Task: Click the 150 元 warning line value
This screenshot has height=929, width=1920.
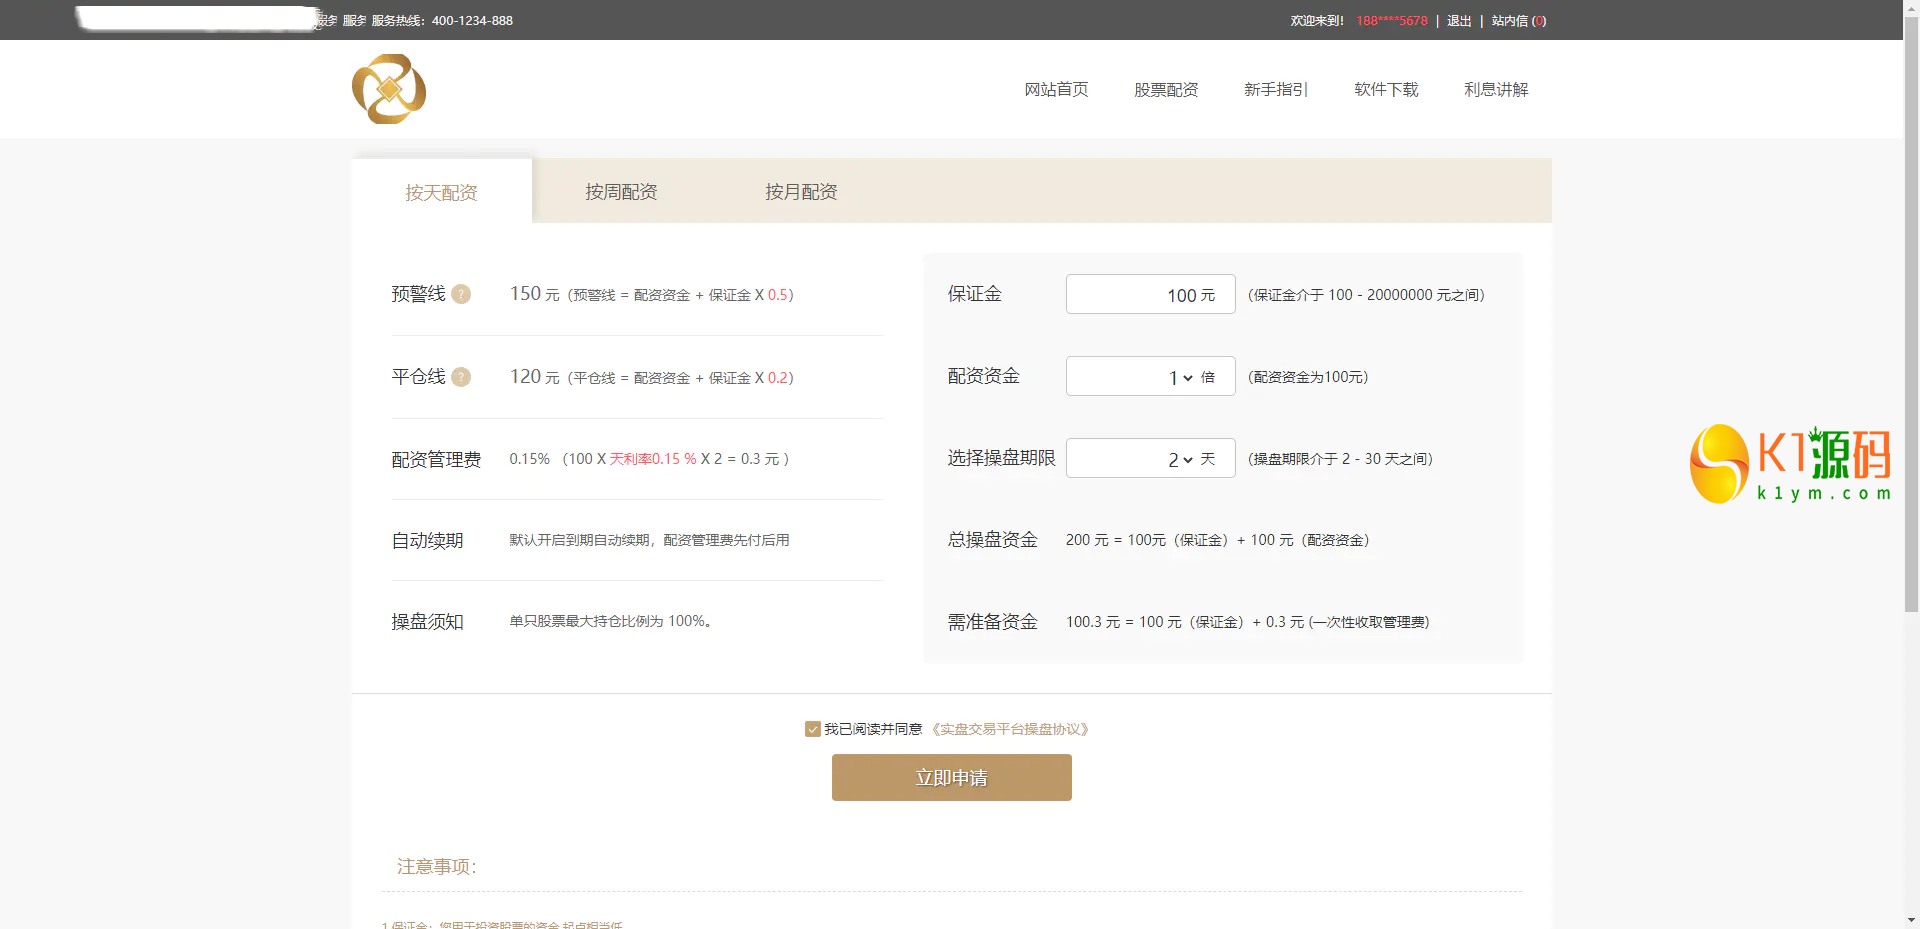Action: [x=534, y=294]
